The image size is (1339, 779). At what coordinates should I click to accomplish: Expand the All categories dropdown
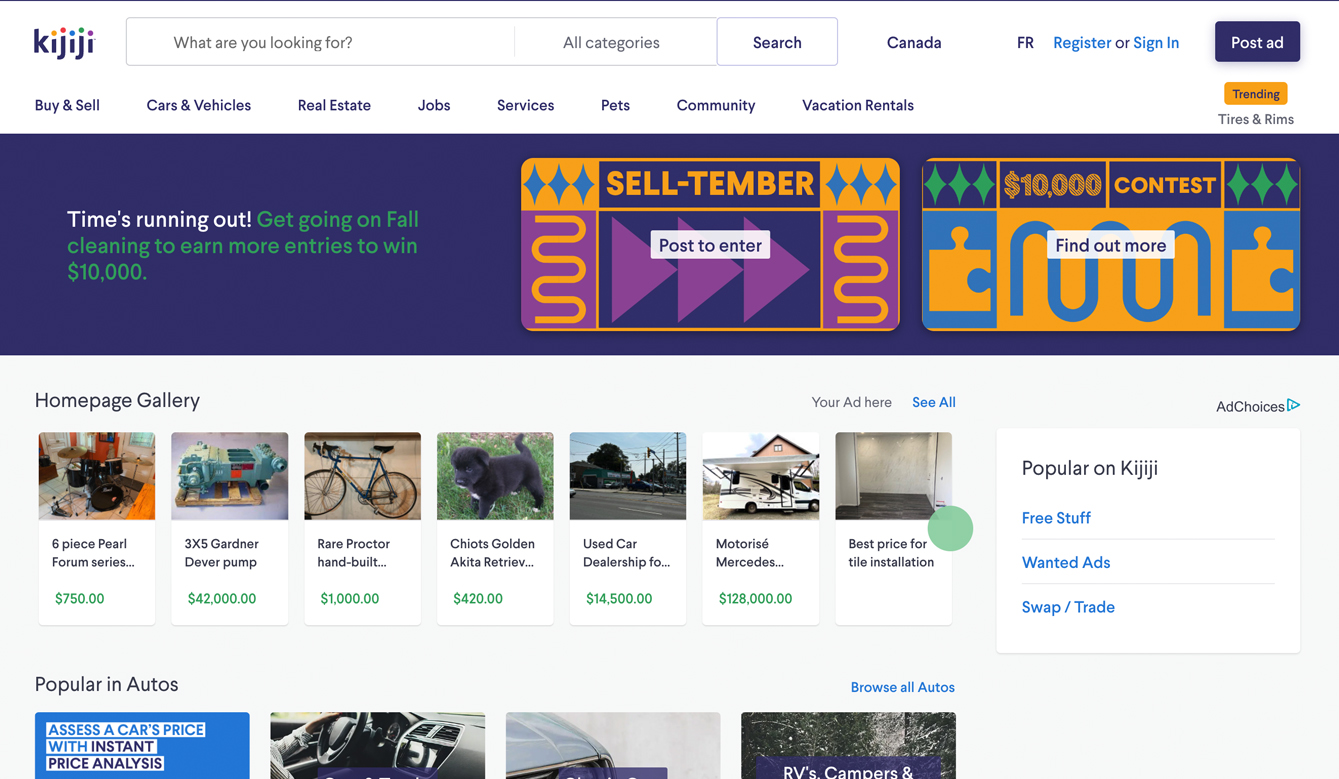[611, 42]
